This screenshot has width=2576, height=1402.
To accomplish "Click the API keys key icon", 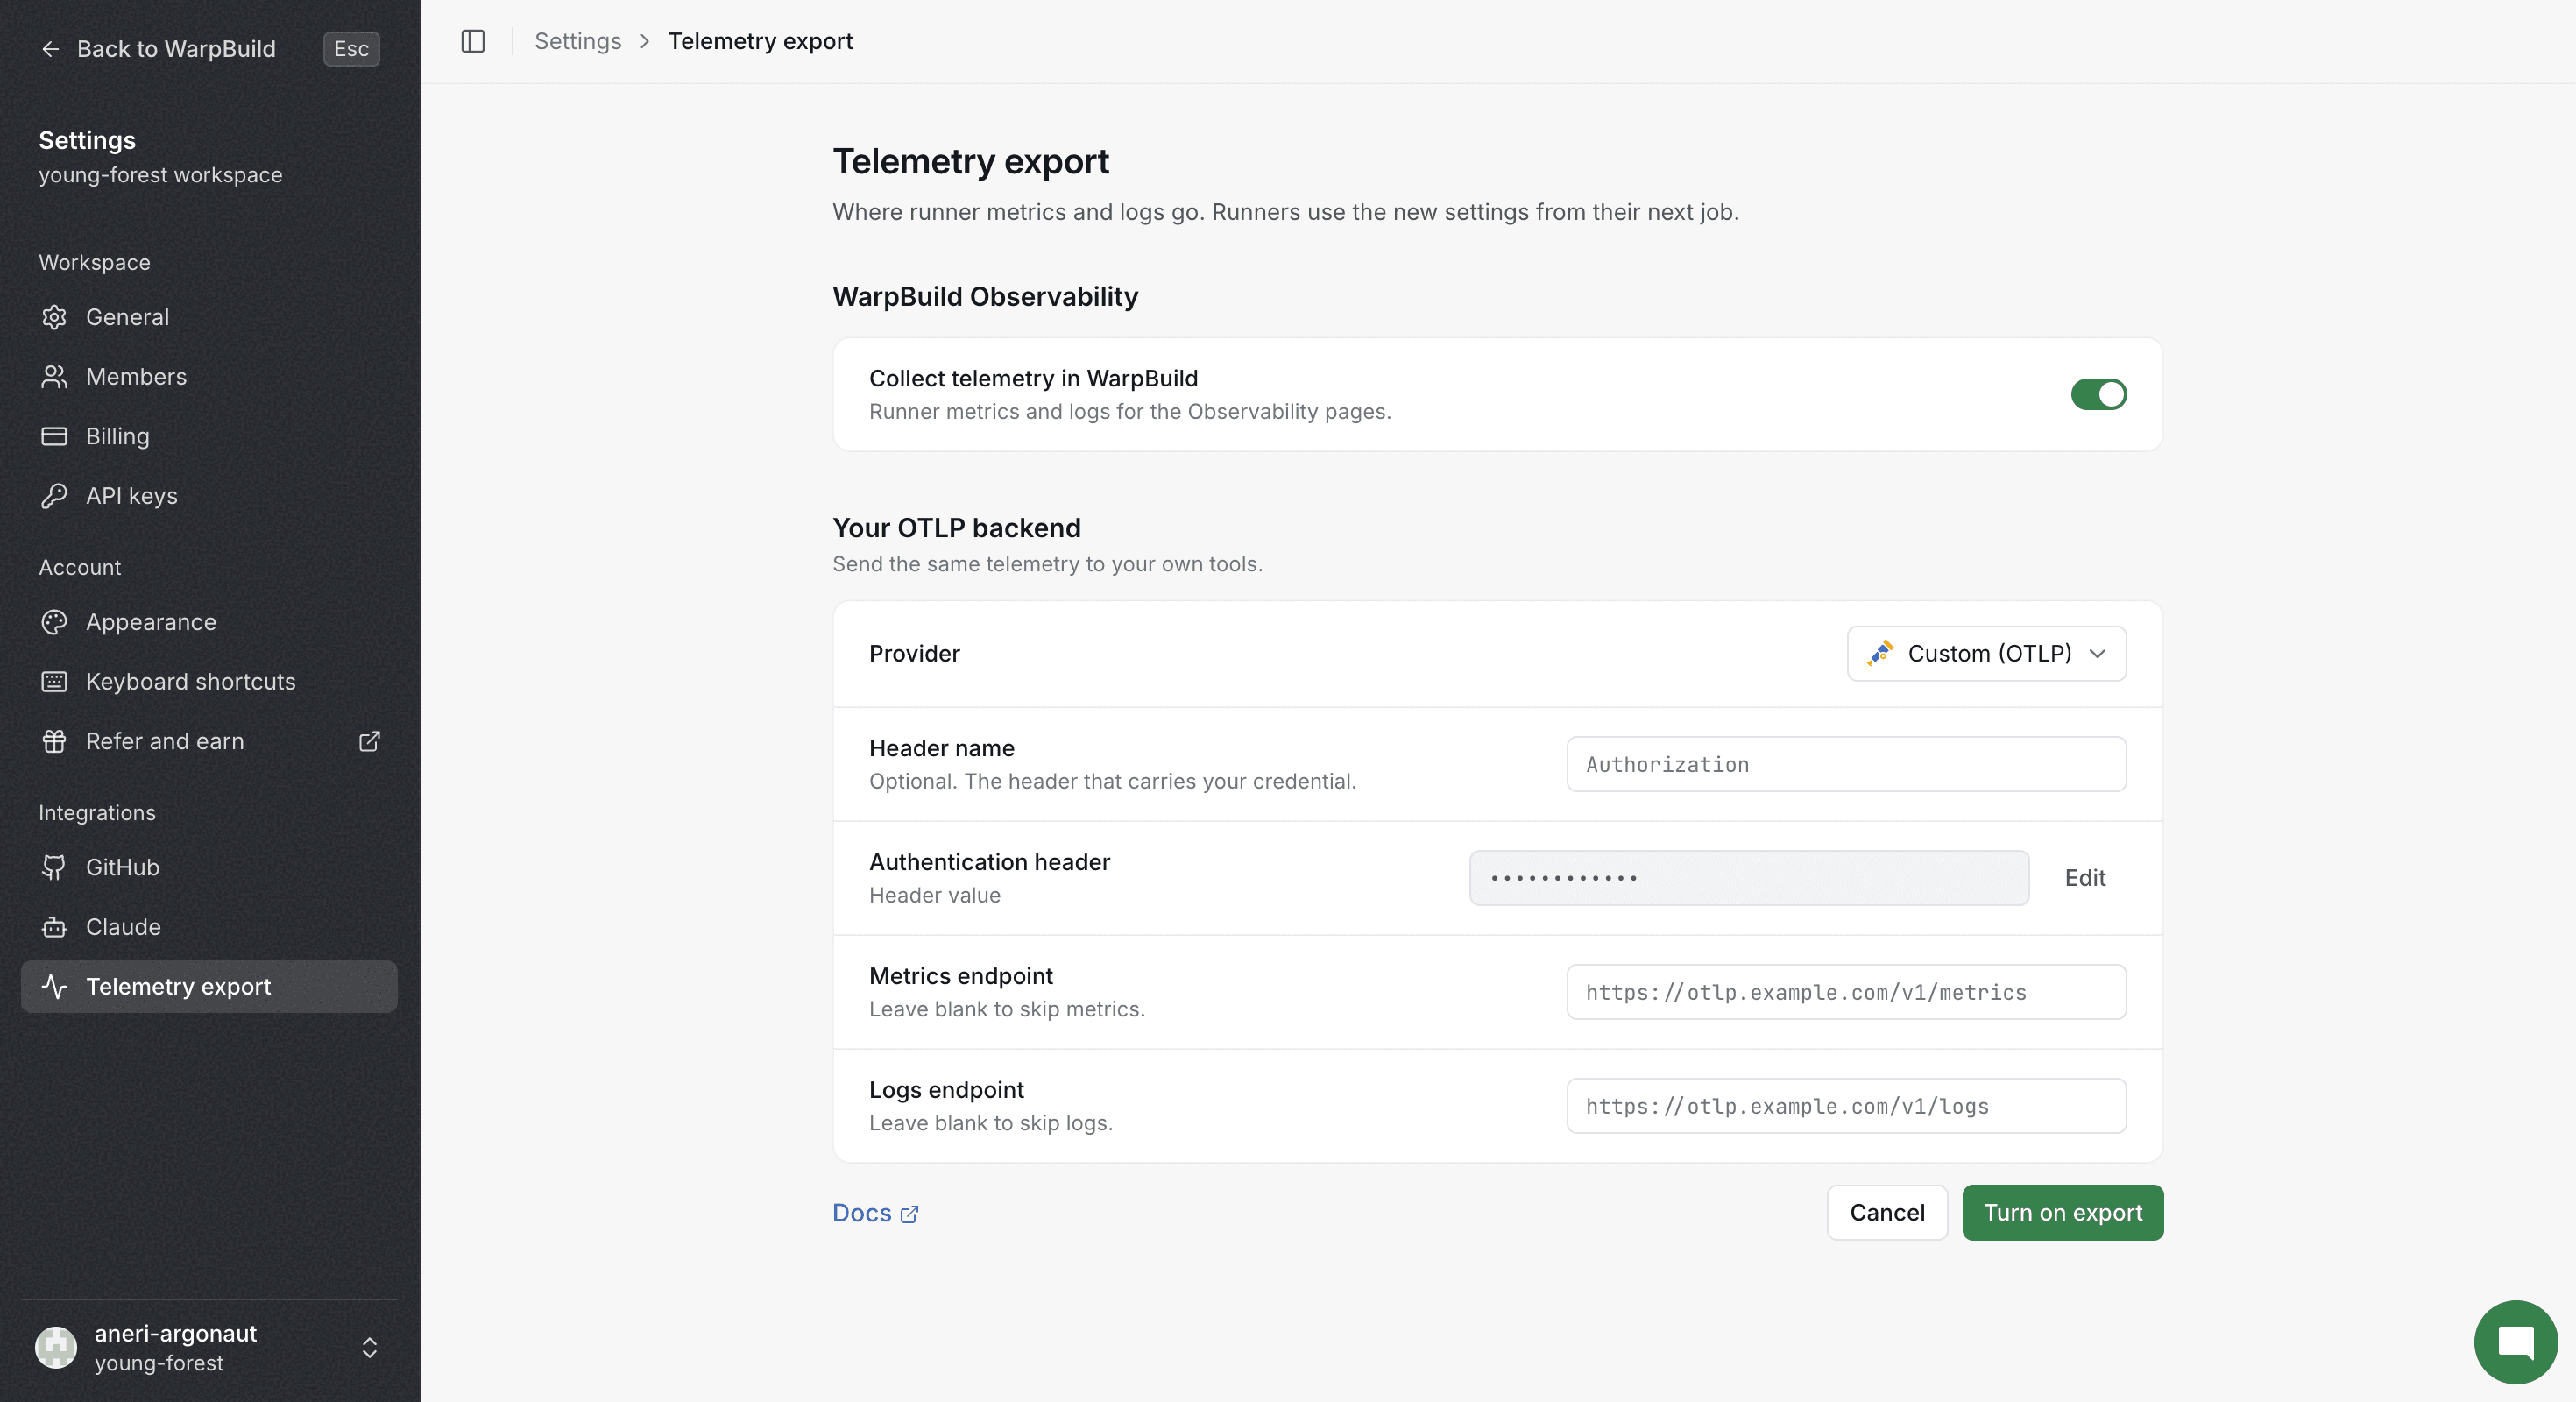I will pyautogui.click(x=54, y=496).
